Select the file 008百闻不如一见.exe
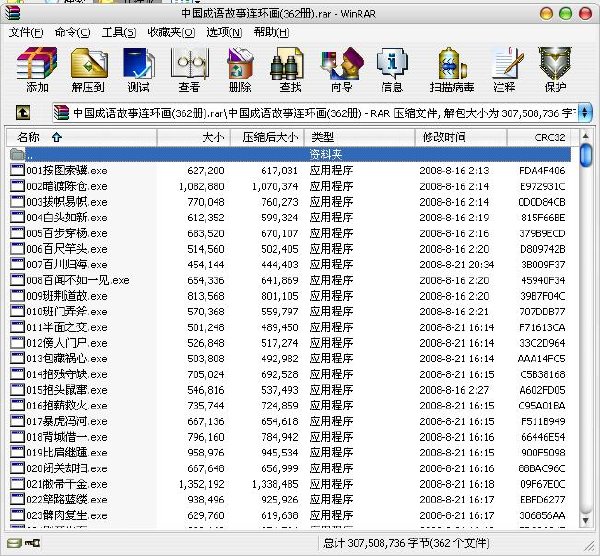600x556 pixels. click(x=78, y=280)
